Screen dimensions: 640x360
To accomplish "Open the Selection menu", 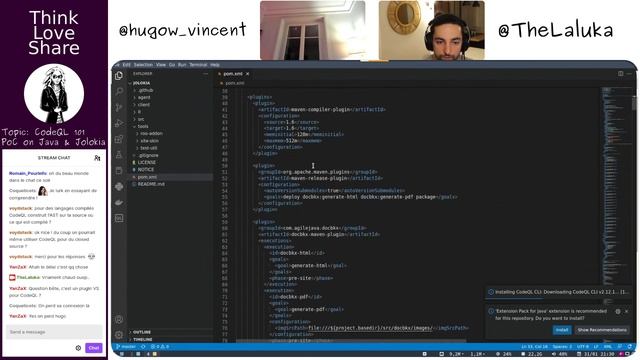I will (143, 65).
